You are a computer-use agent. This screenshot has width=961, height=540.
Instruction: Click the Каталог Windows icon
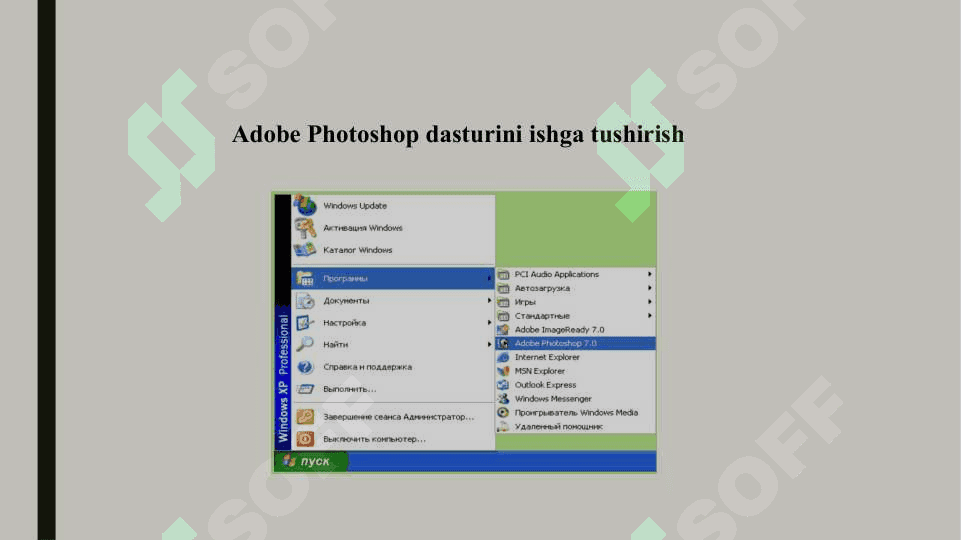pyautogui.click(x=305, y=250)
